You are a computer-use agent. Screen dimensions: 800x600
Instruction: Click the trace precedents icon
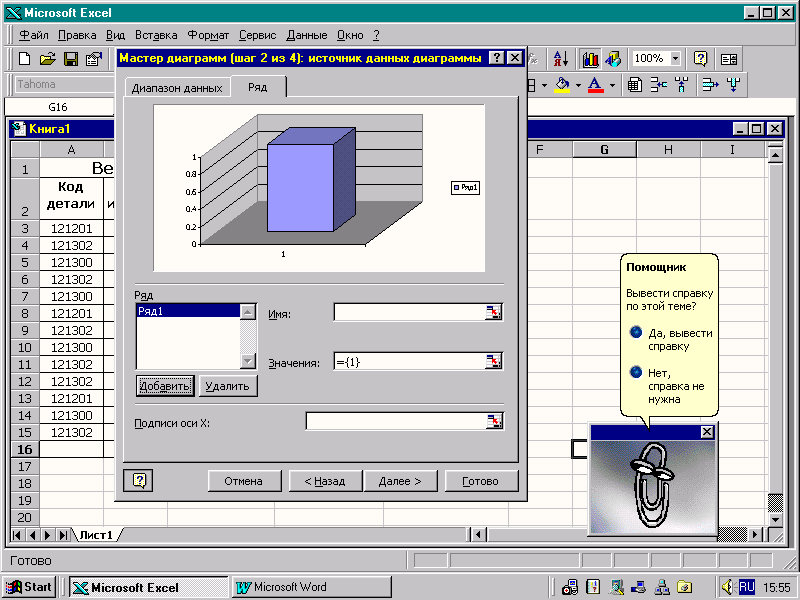[x=659, y=85]
